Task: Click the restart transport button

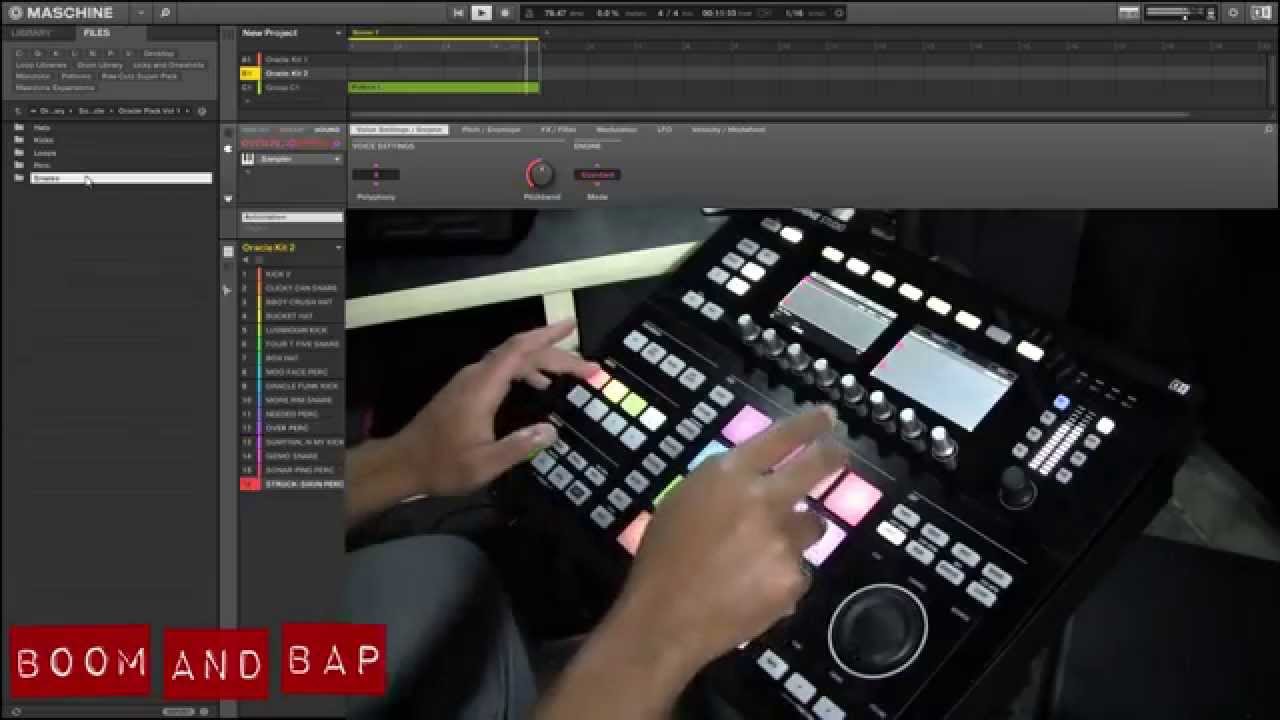Action: 458,13
